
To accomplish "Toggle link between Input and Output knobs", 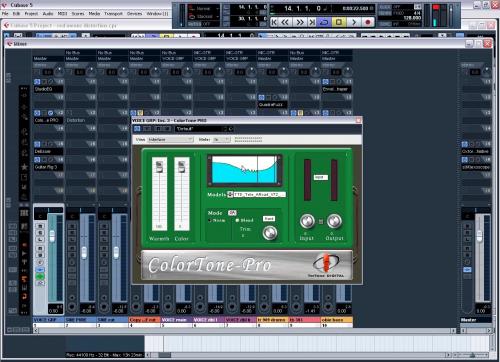I will click(x=321, y=221).
